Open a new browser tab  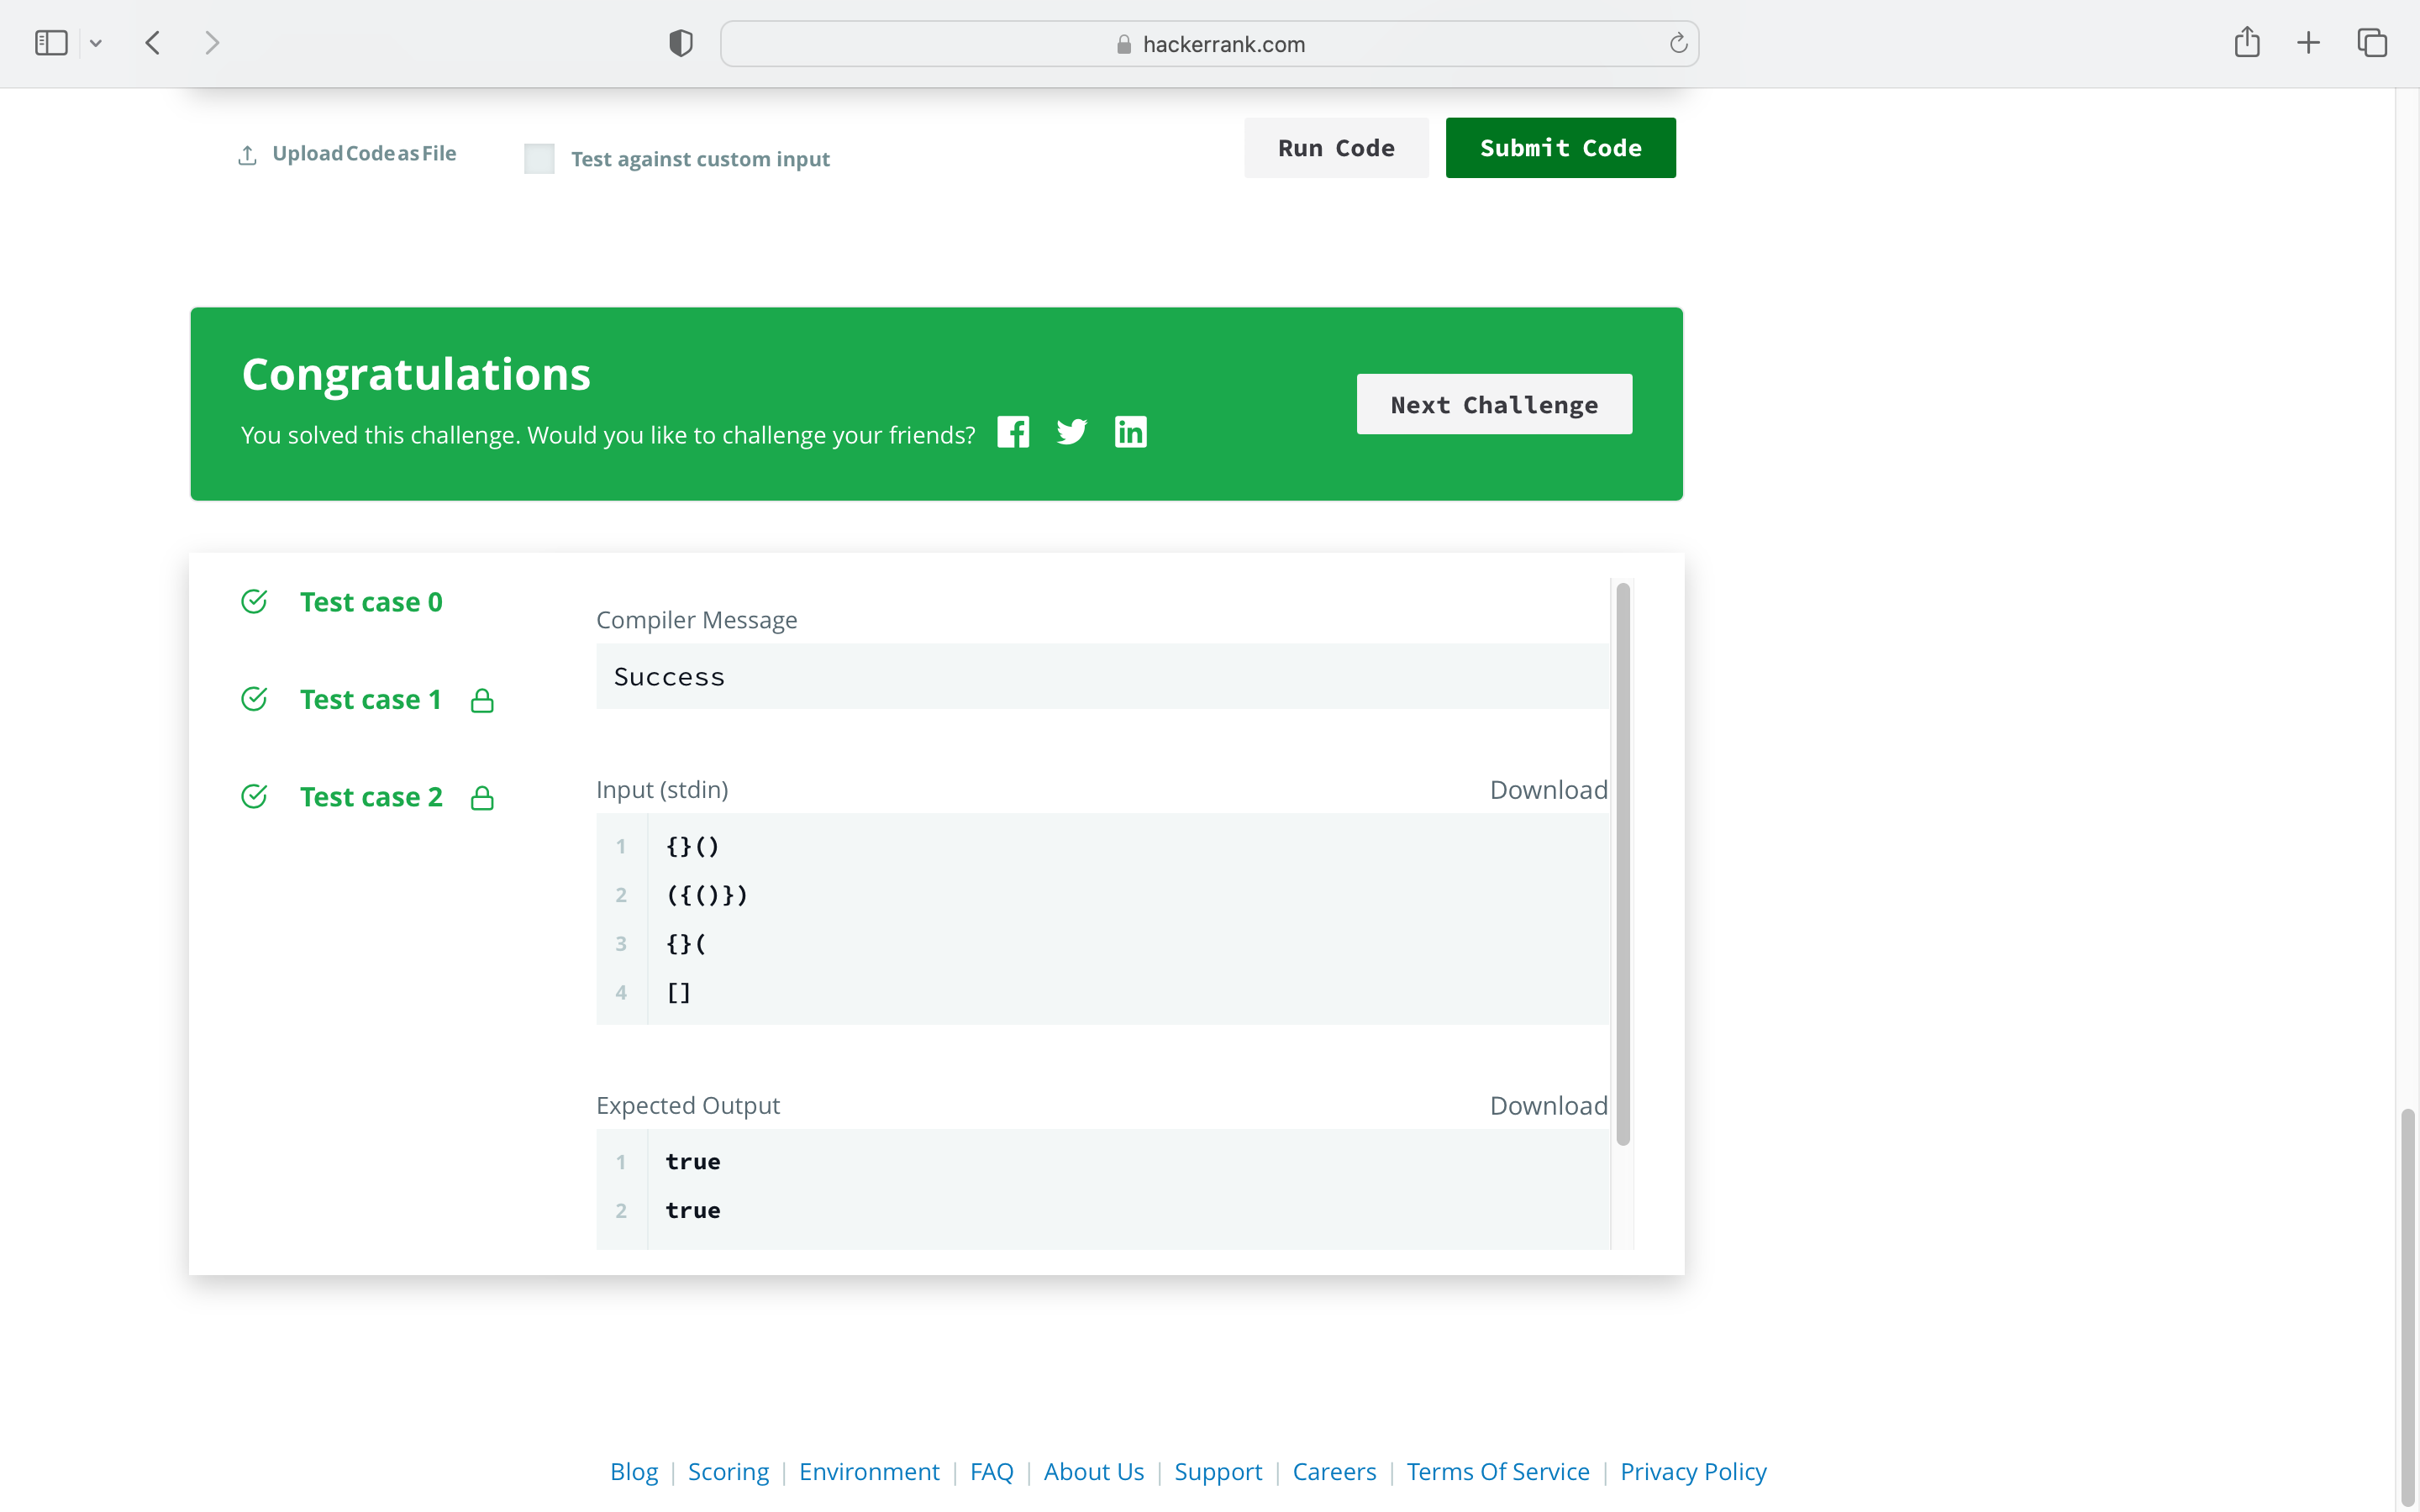click(x=2308, y=43)
